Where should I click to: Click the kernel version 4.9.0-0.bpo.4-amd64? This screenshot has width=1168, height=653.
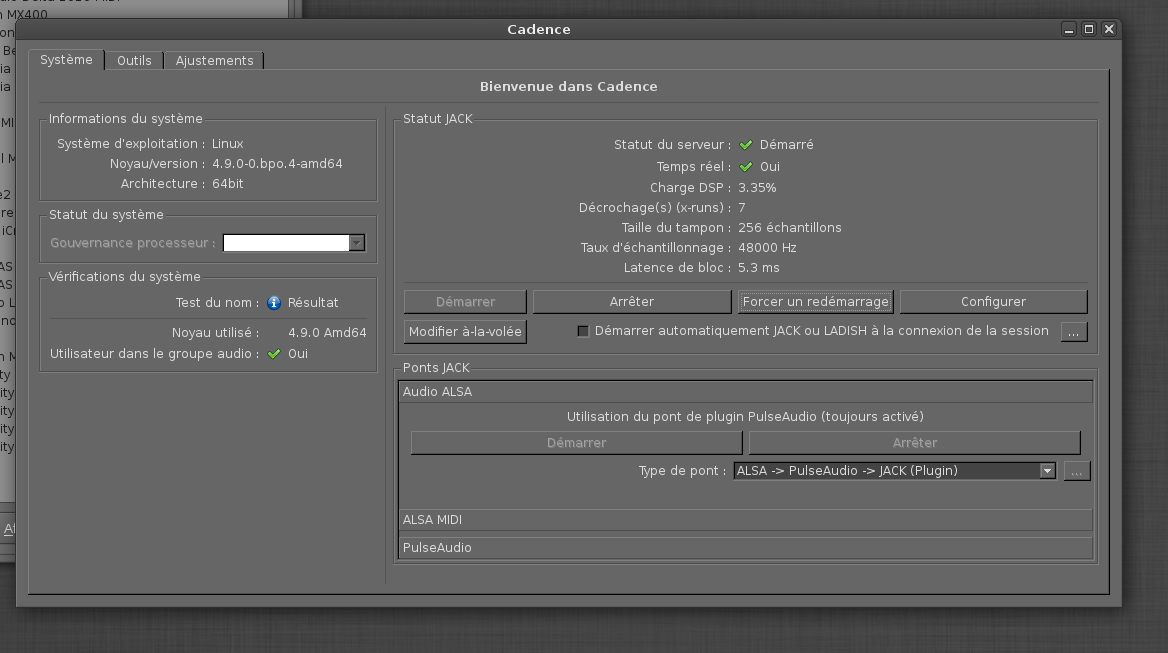coord(277,164)
